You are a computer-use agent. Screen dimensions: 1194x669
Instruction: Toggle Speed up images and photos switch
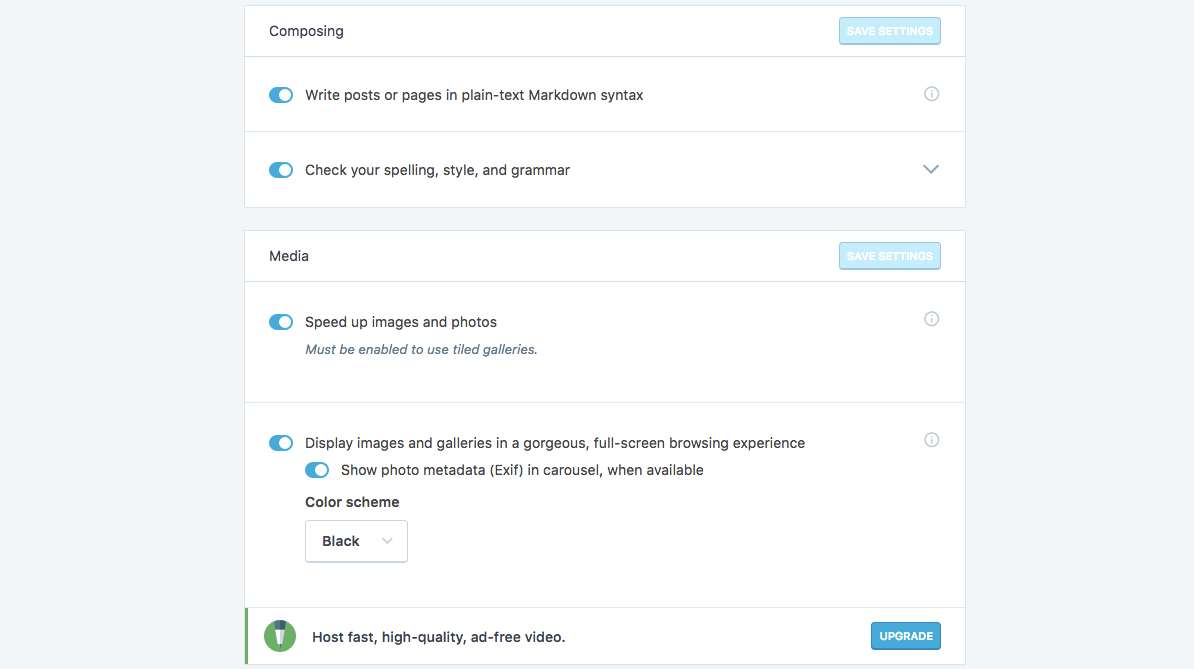(x=281, y=322)
